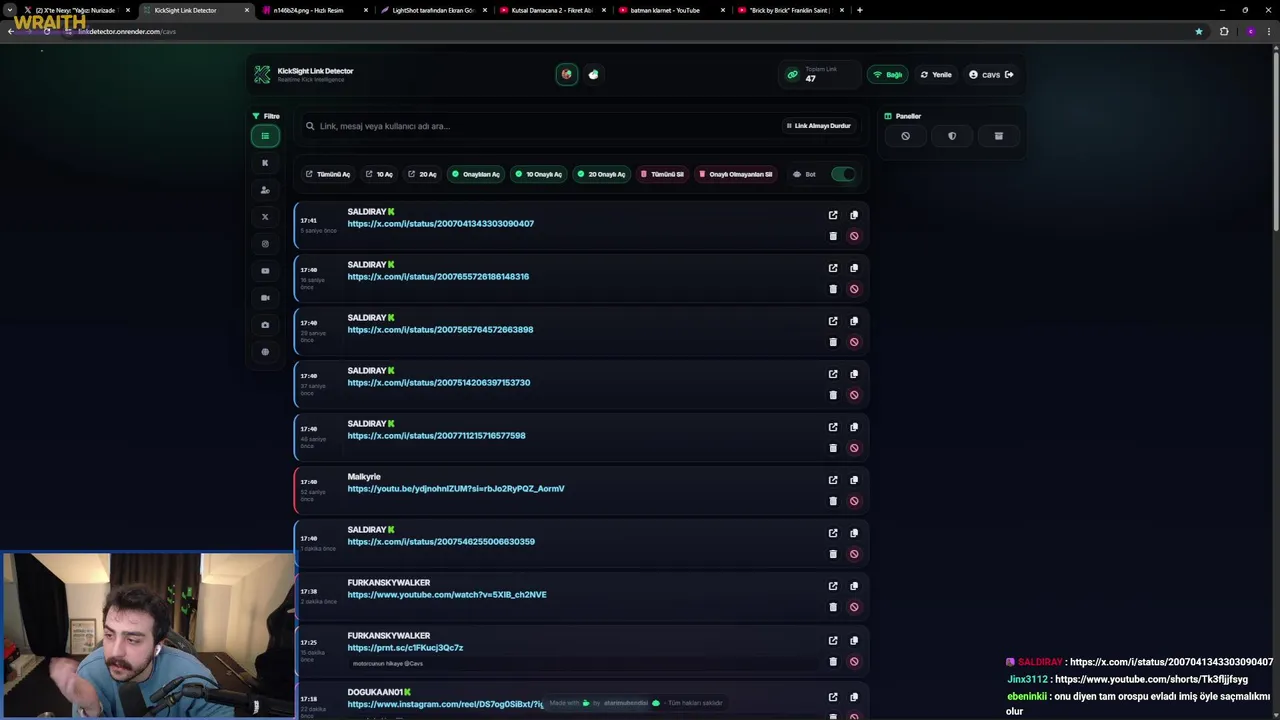Viewport: 1280px width, 720px height.
Task: Click the red round theme icon in header
Action: pyautogui.click(x=566, y=74)
